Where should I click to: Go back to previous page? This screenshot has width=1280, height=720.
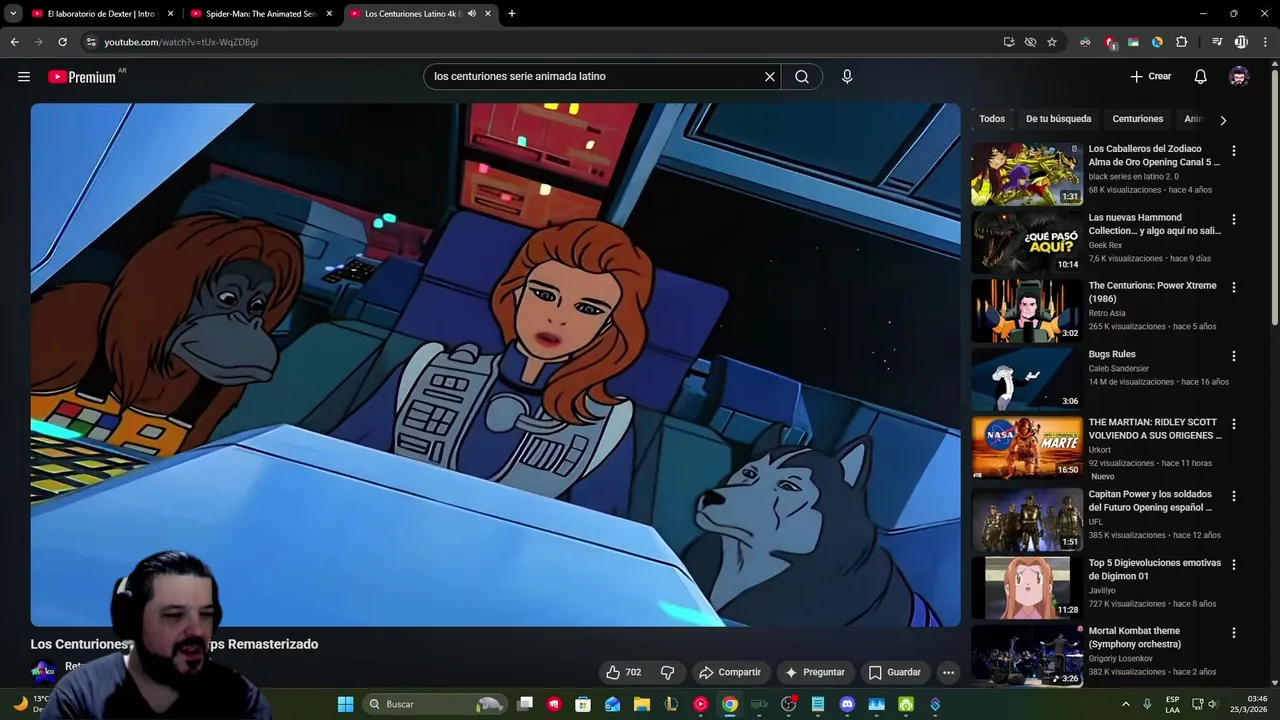click(x=15, y=42)
